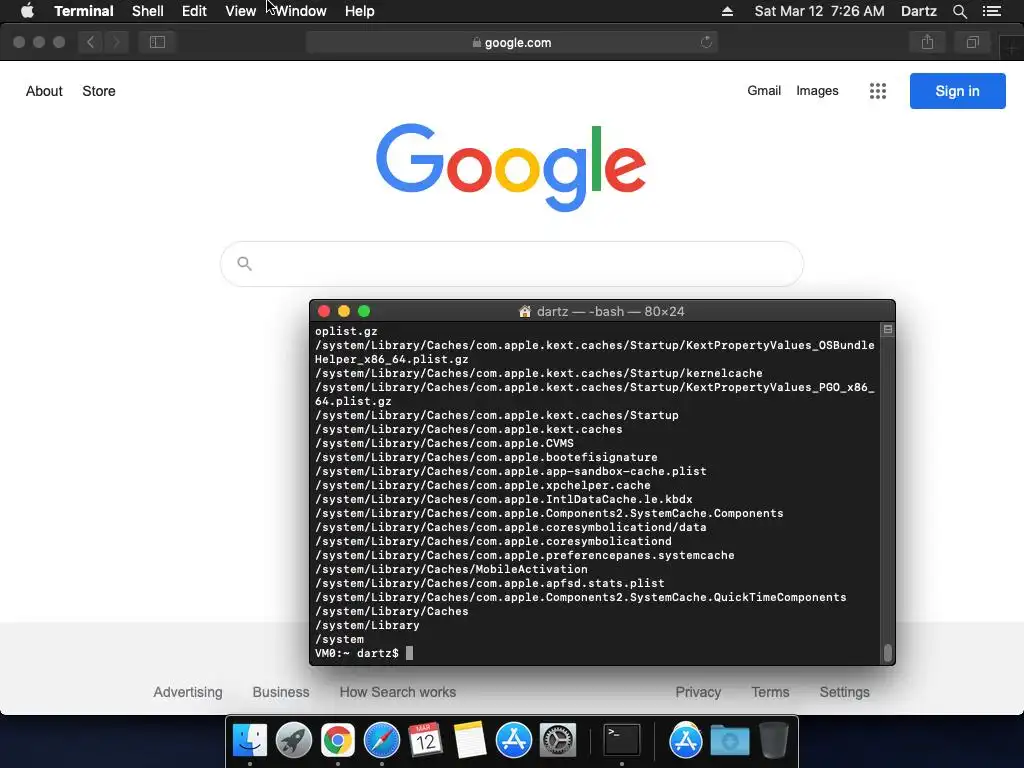
Task: Click the Terminal title home icon
Action: coord(524,312)
